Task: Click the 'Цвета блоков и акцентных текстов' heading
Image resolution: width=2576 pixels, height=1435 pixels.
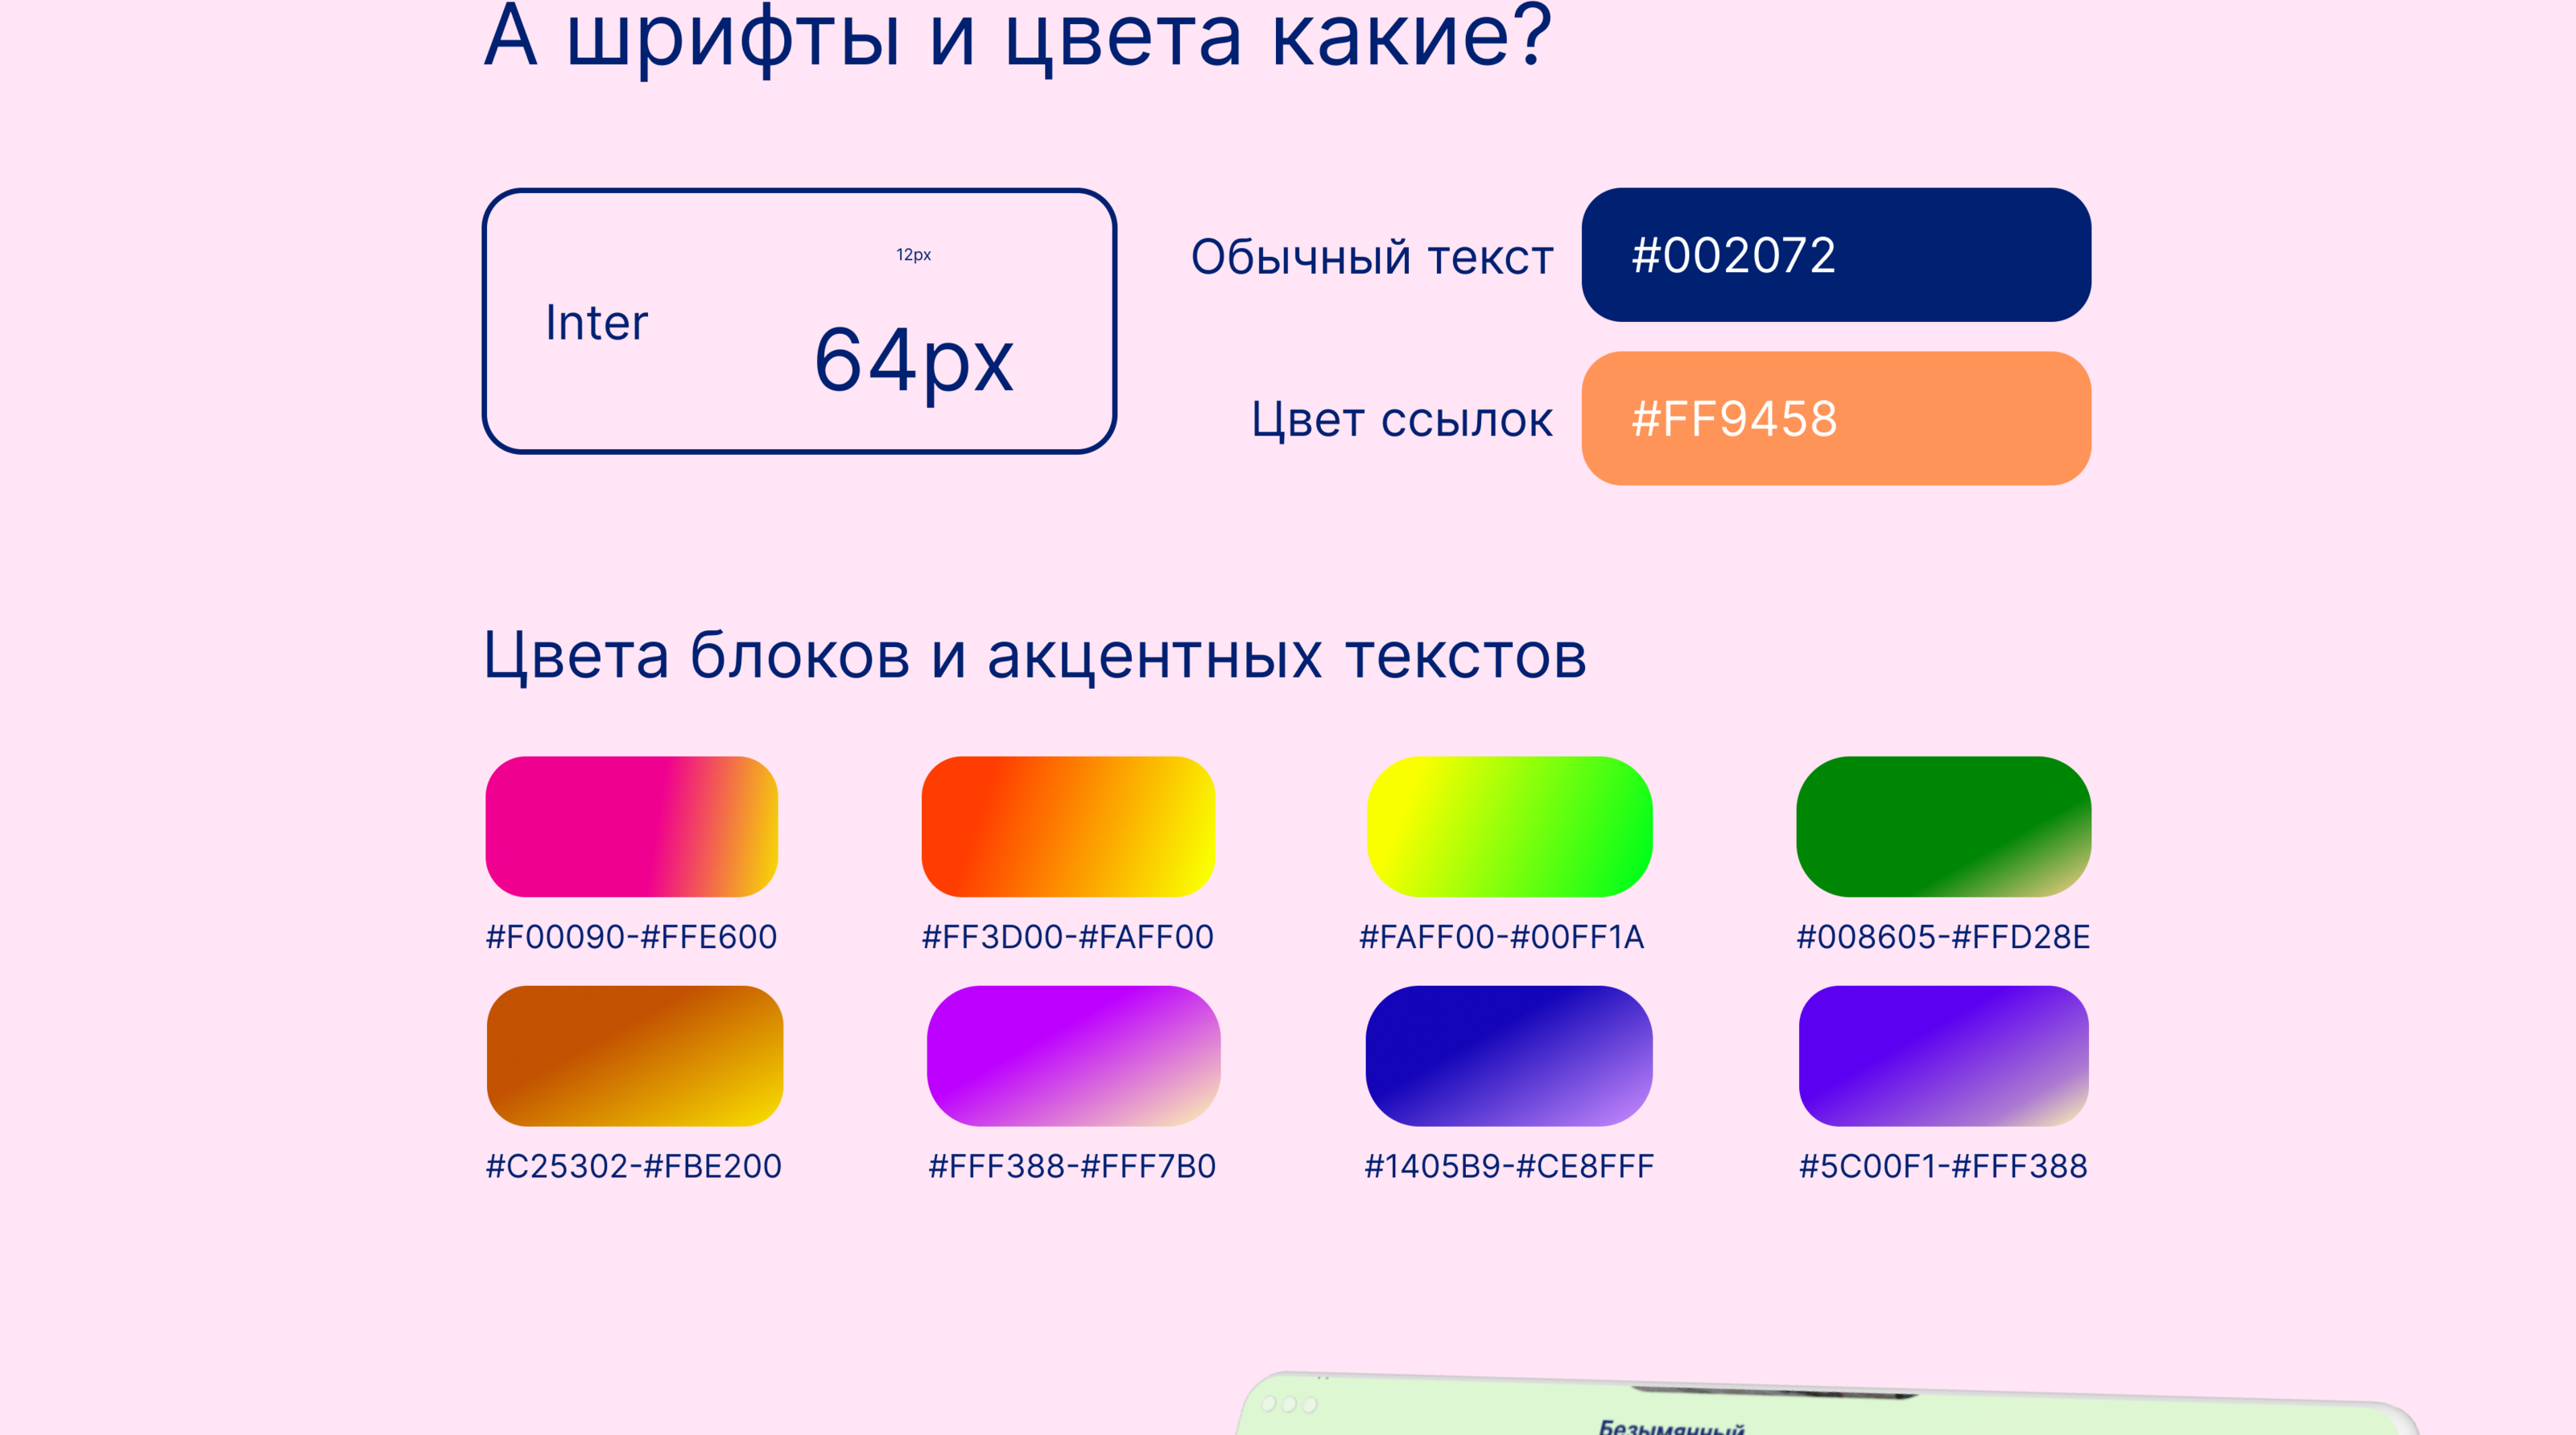Action: click(1034, 656)
